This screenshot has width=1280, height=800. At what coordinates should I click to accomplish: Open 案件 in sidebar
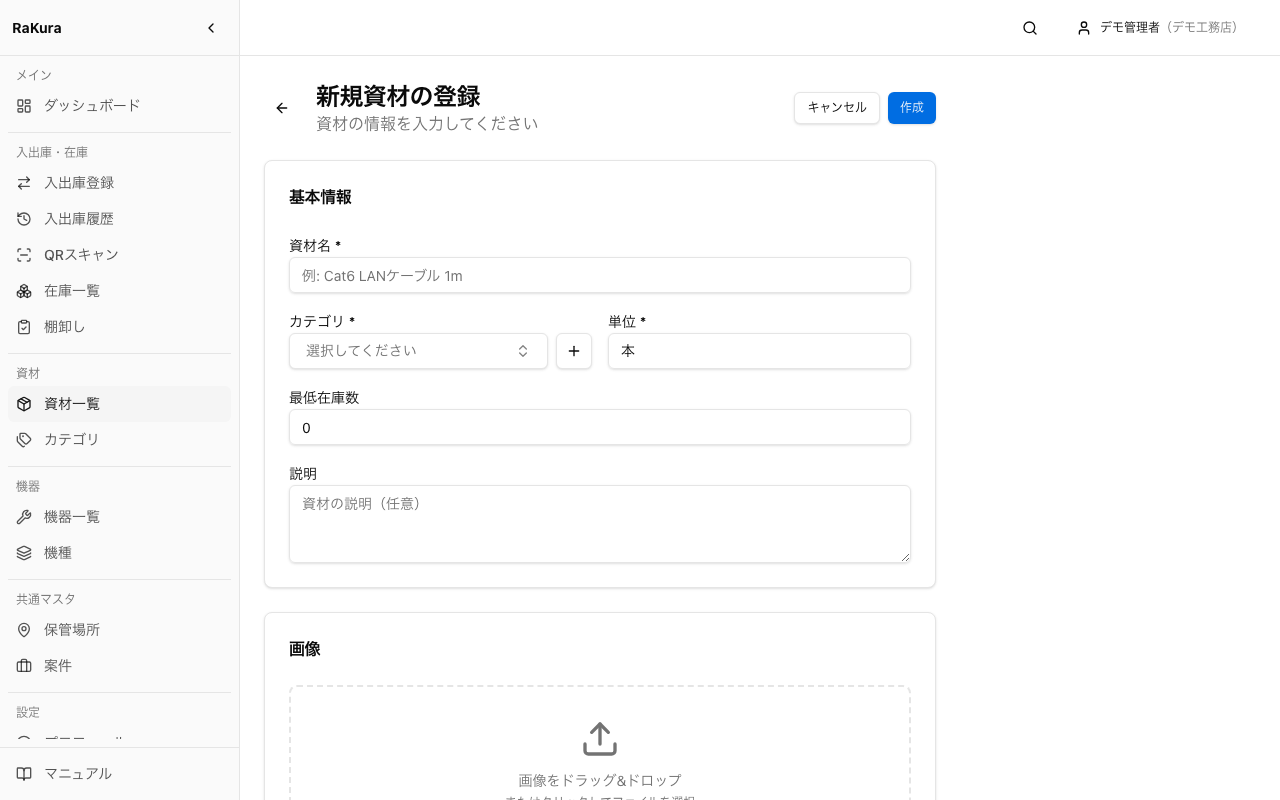[x=119, y=666]
